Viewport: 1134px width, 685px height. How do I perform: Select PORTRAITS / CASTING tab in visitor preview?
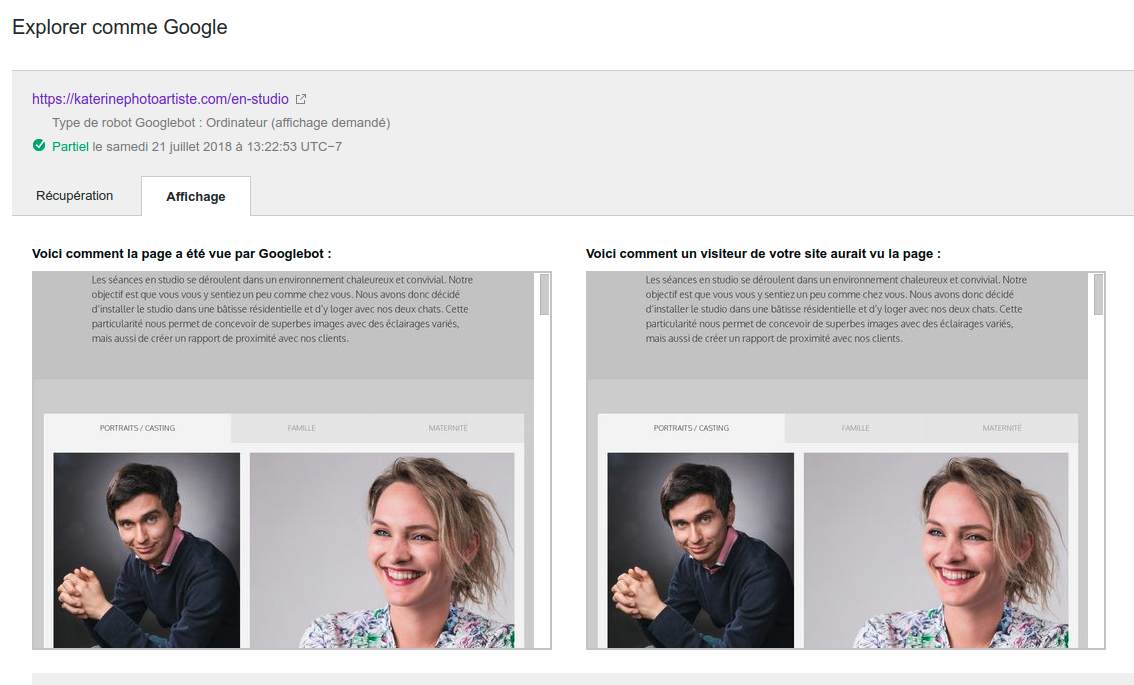(x=691, y=428)
